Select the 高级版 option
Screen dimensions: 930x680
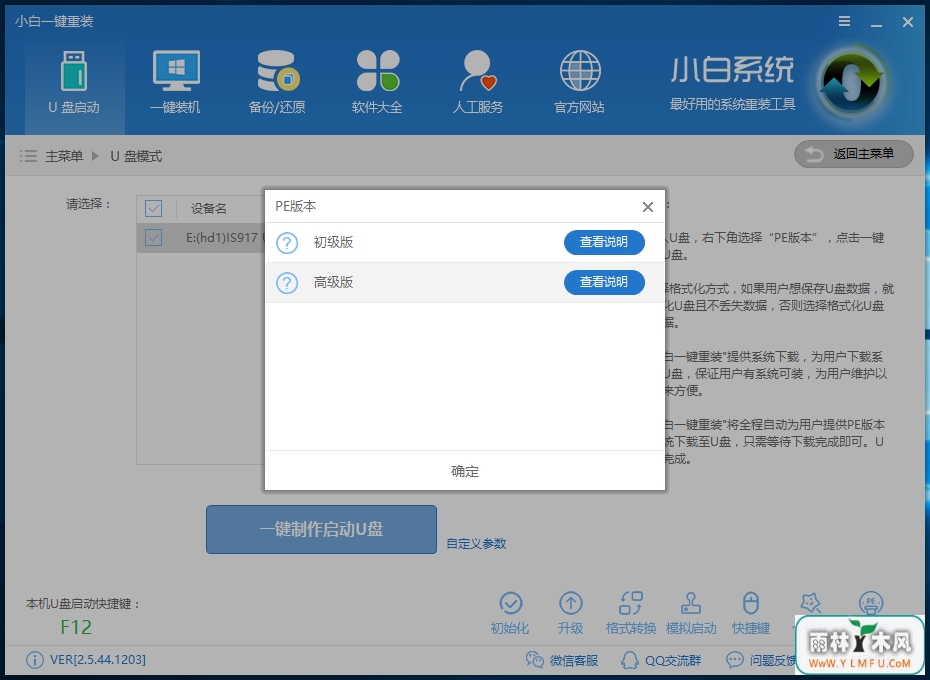click(x=333, y=282)
